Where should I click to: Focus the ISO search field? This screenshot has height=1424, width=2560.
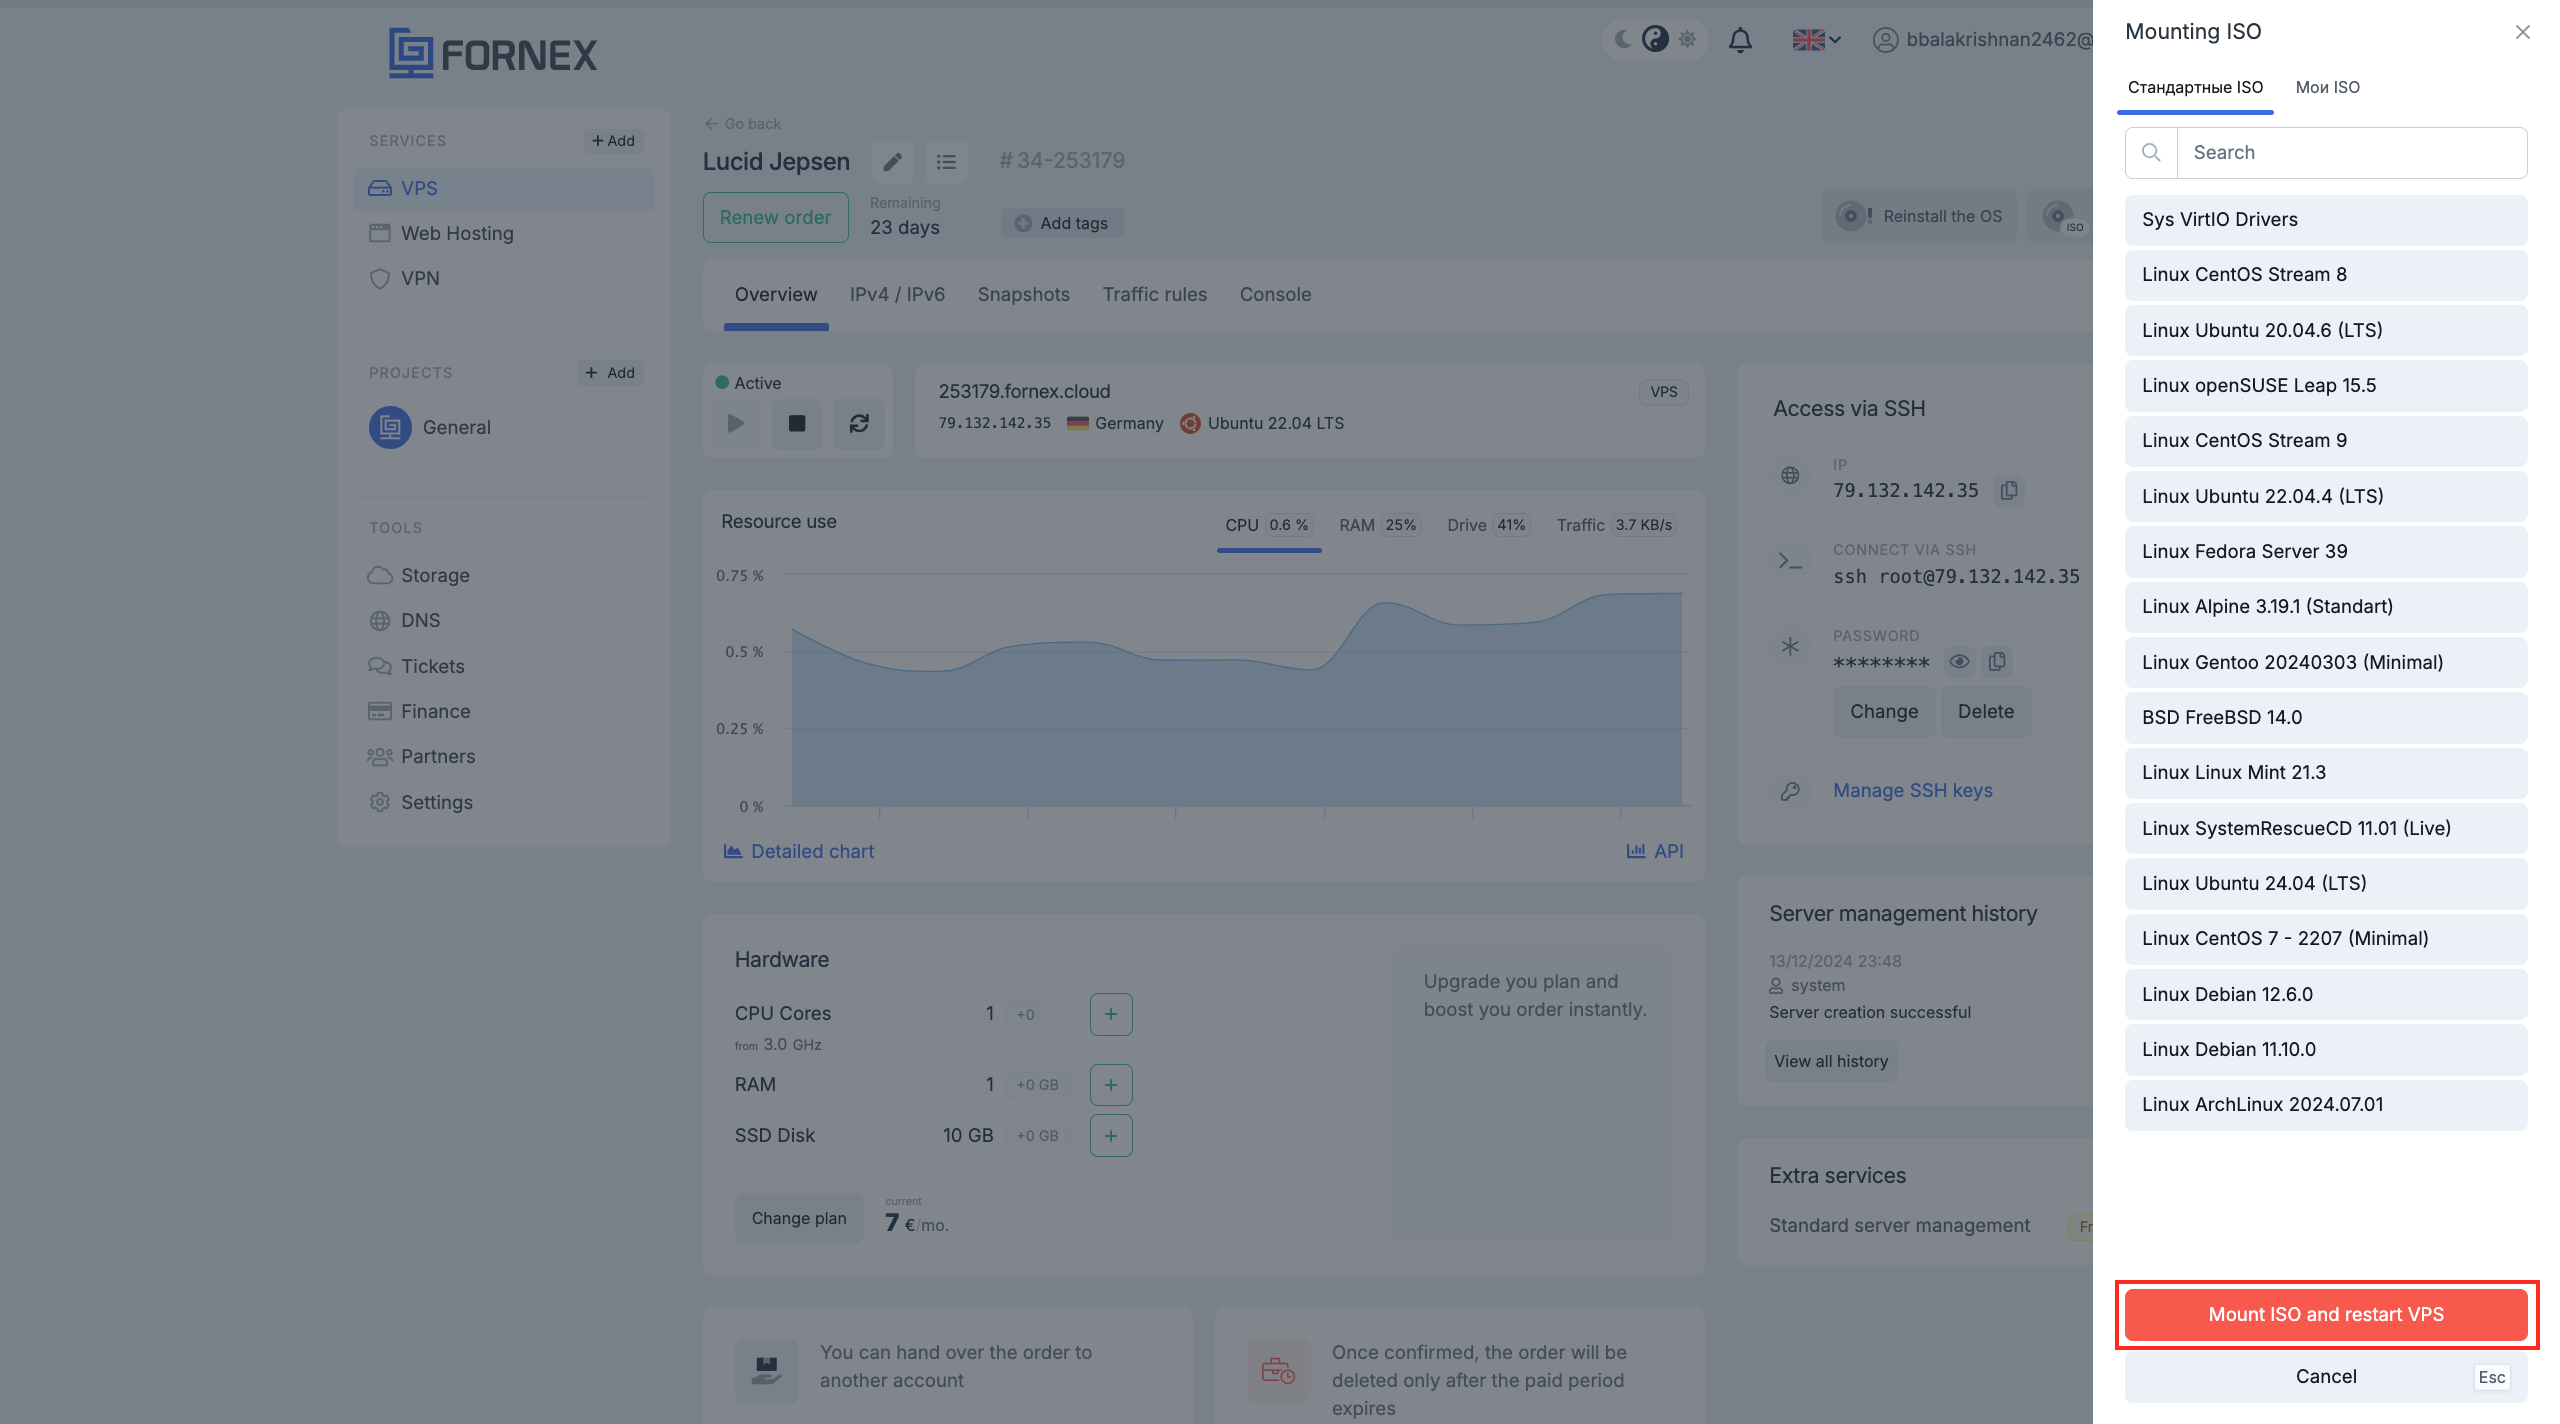[x=2352, y=152]
